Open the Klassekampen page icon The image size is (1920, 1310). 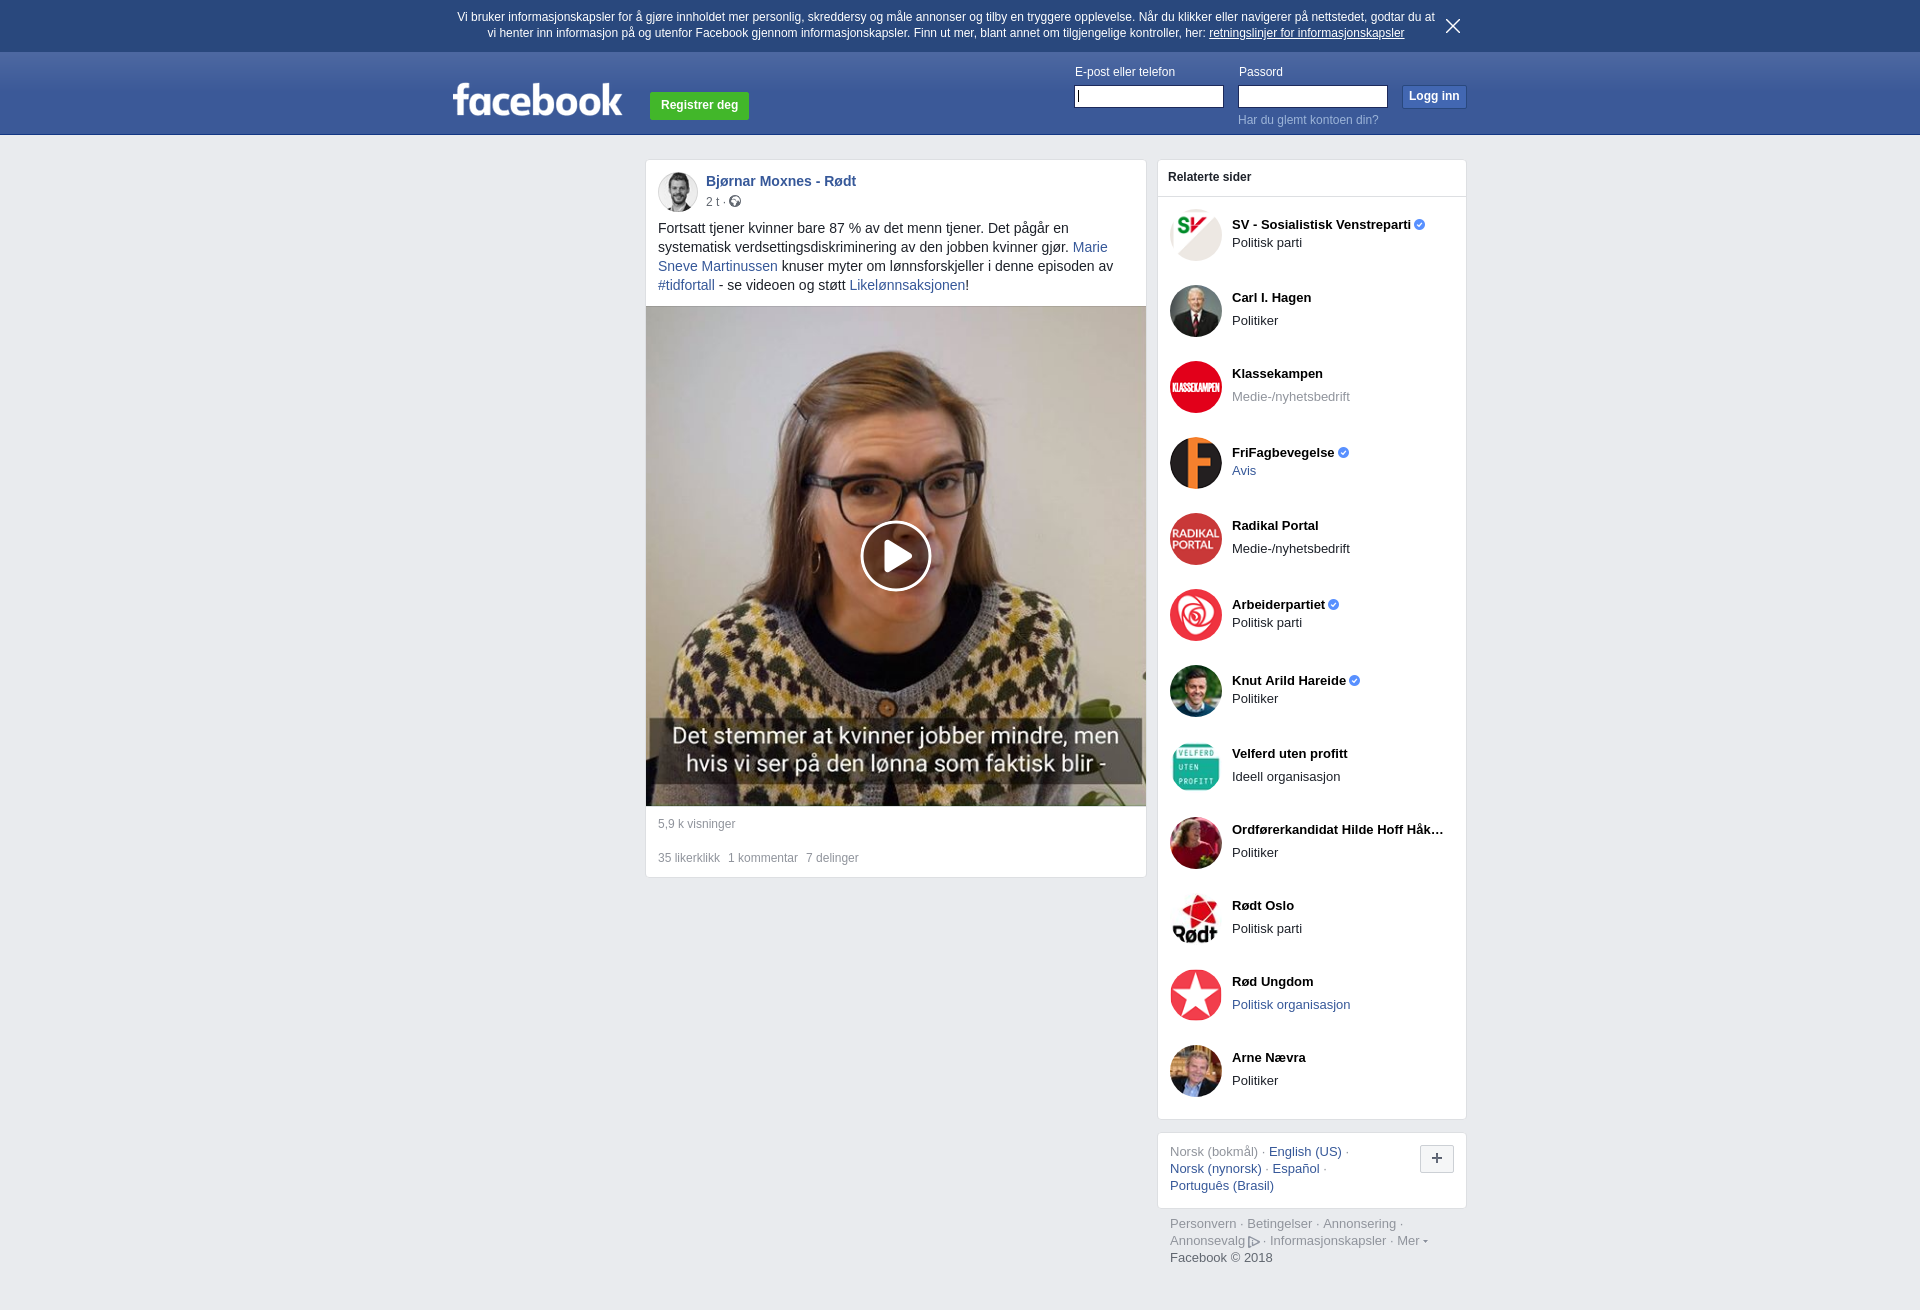point(1195,387)
